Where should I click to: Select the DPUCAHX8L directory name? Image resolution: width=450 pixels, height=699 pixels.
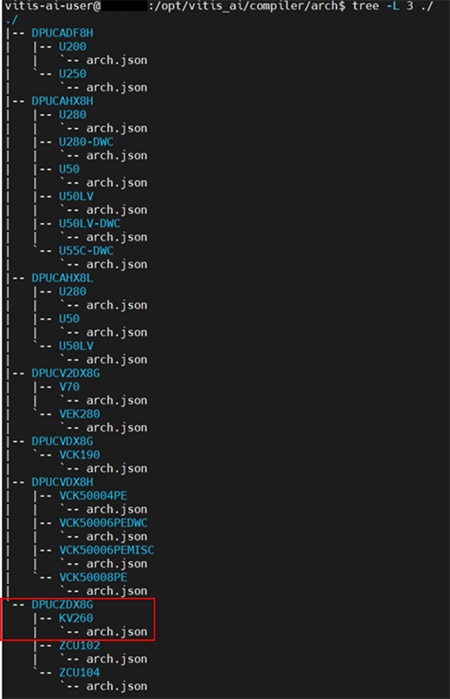62,278
